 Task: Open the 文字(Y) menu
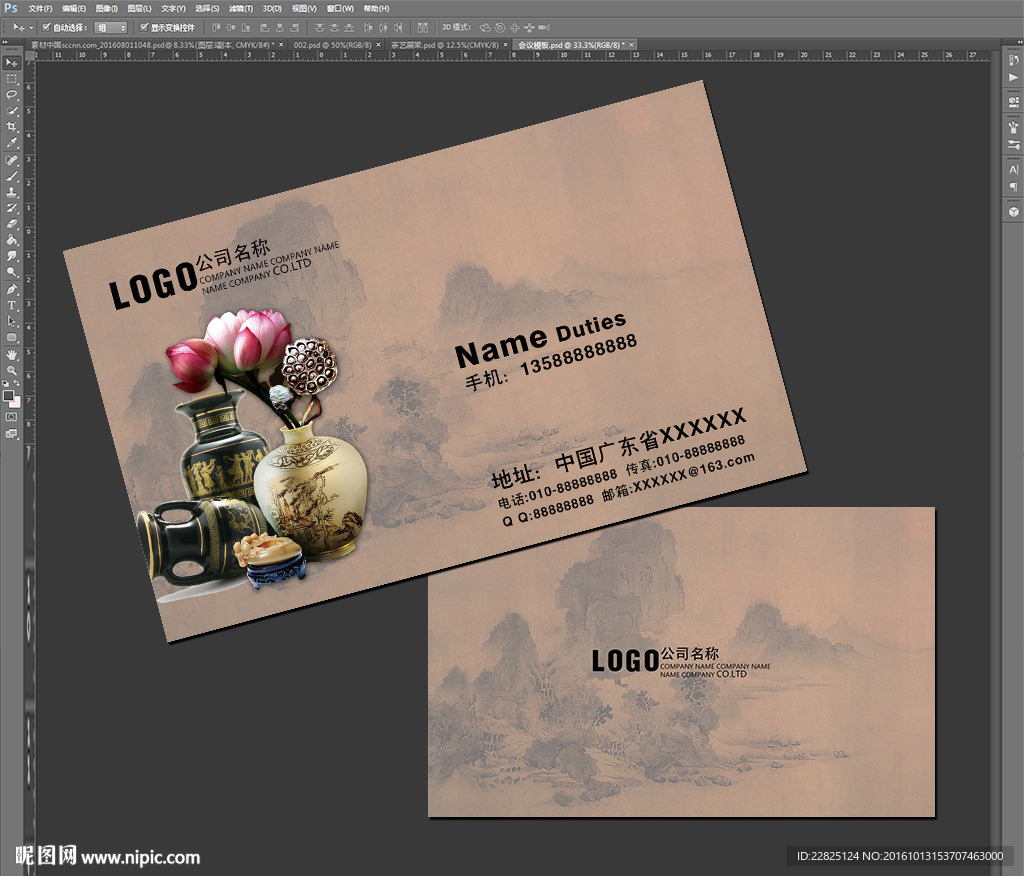(x=173, y=8)
